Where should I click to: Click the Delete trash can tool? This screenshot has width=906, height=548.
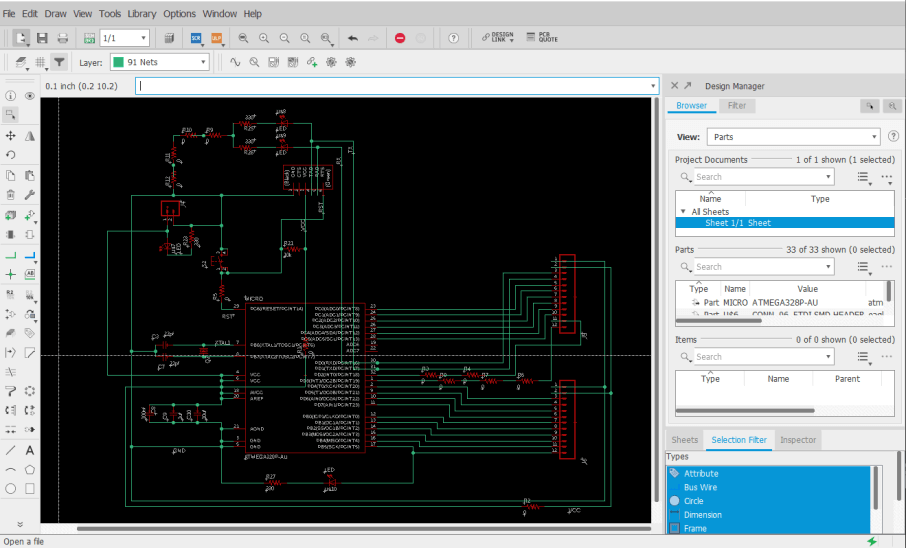[x=11, y=194]
